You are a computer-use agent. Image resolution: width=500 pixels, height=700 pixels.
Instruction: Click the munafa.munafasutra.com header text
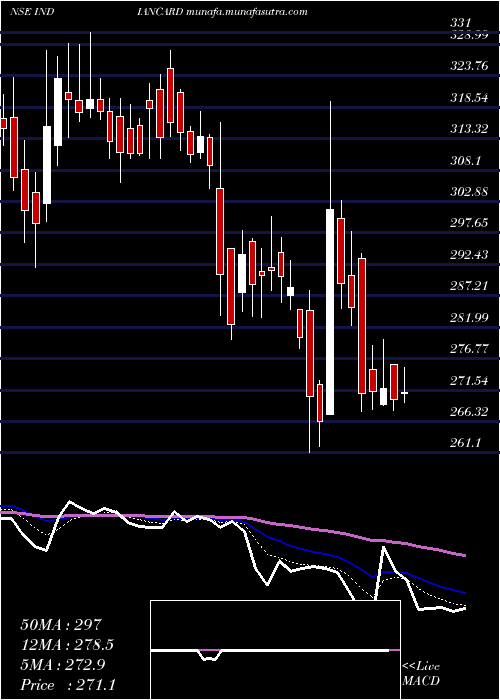(246, 12)
